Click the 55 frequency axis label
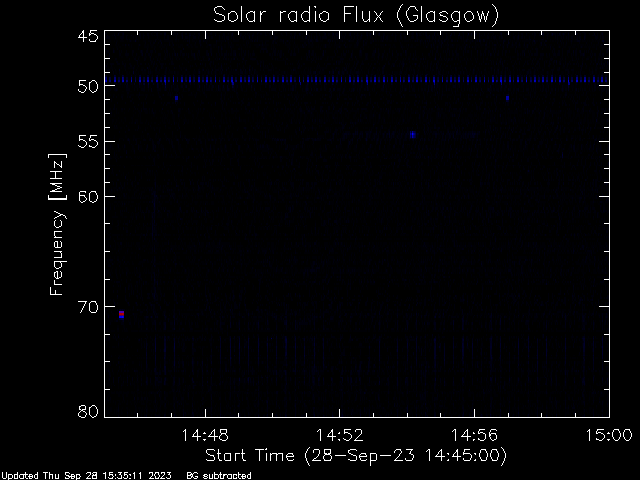 pyautogui.click(x=88, y=142)
